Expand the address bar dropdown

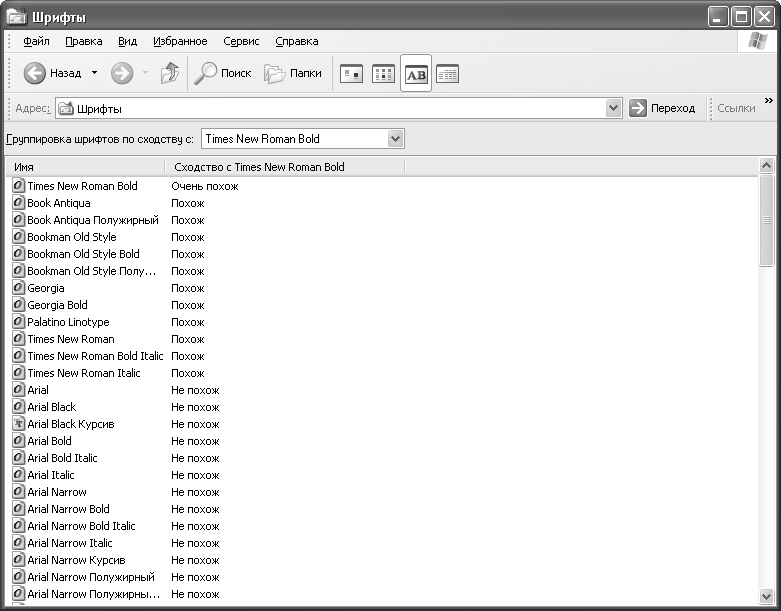click(614, 109)
